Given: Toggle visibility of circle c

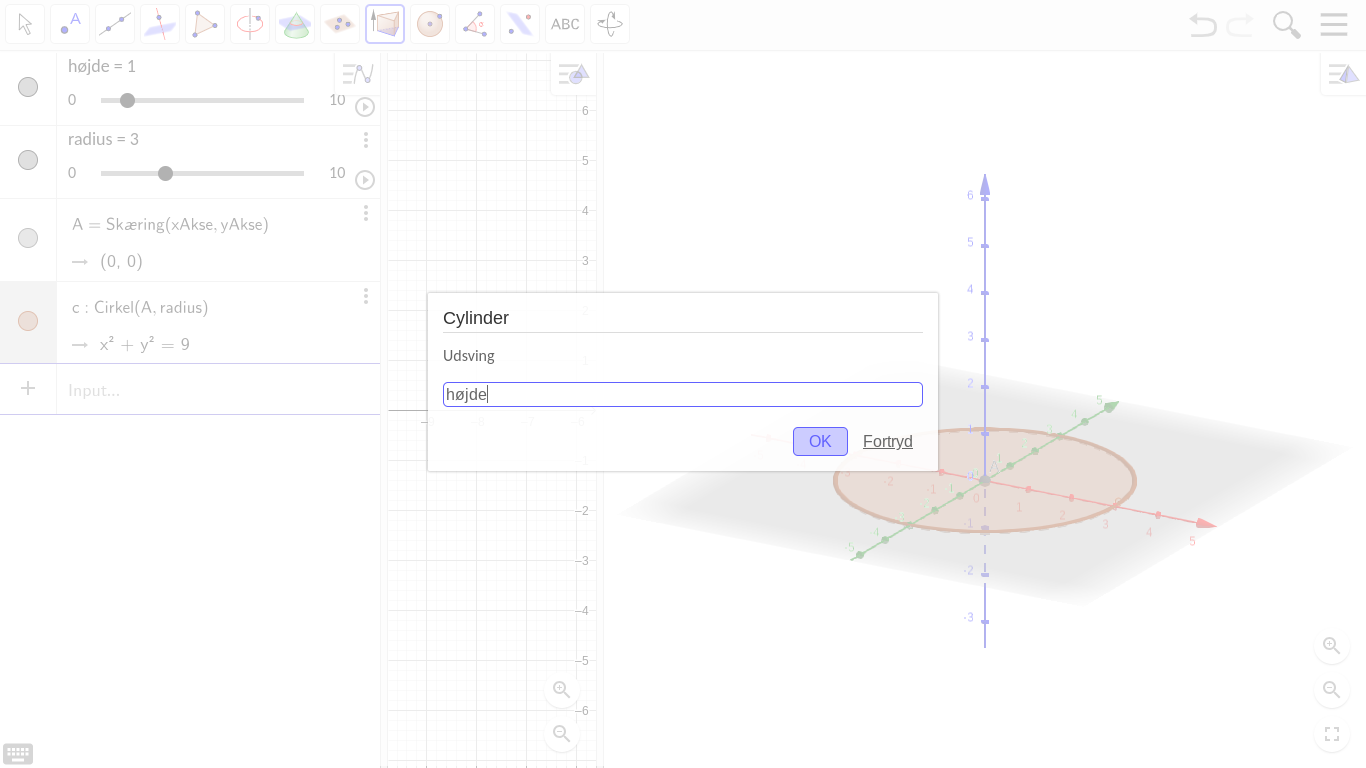Looking at the screenshot, I should tap(28, 321).
